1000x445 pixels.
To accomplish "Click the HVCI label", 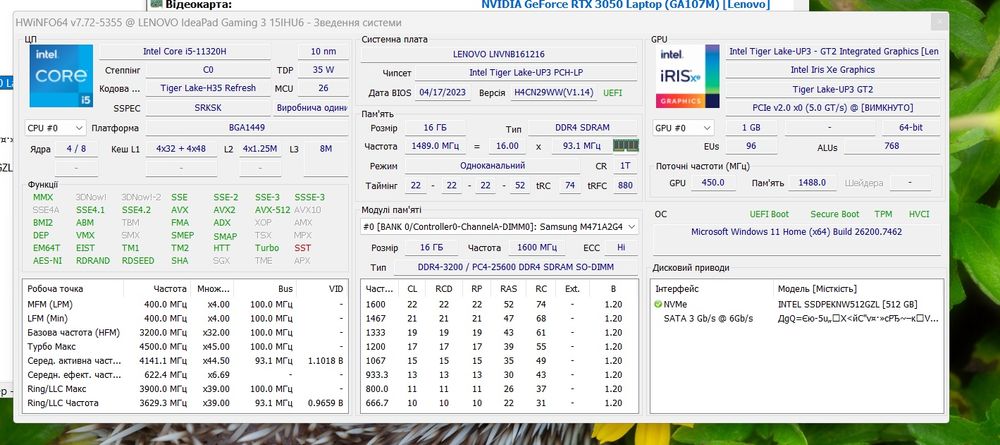I will [x=919, y=214].
